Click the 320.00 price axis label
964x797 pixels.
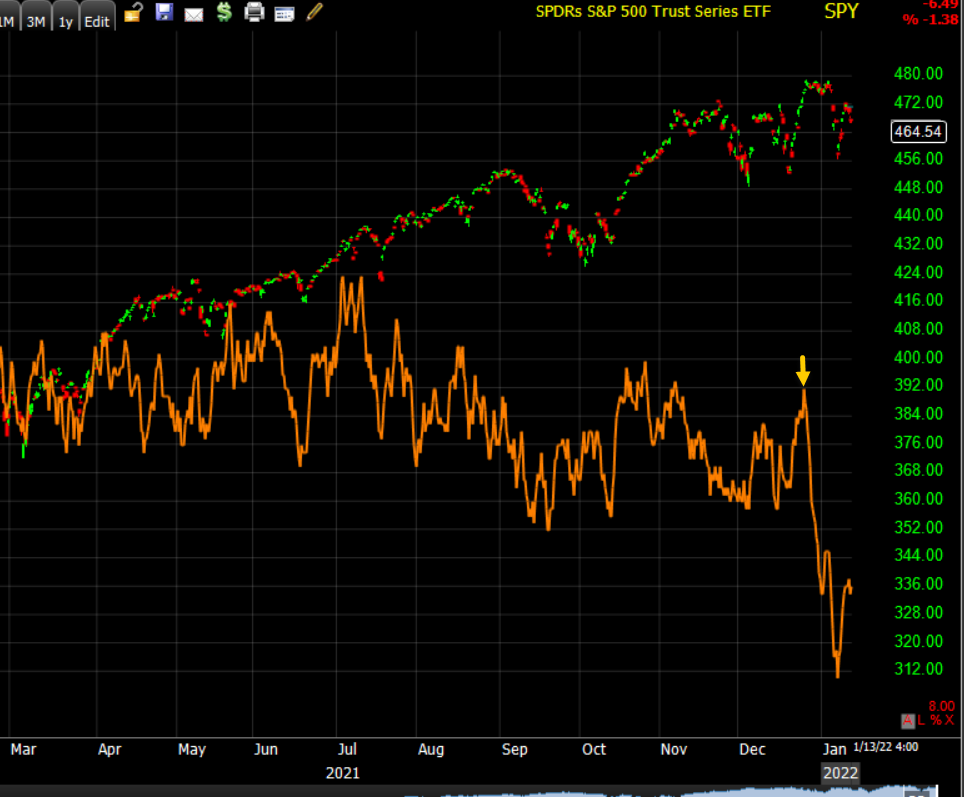click(919, 641)
